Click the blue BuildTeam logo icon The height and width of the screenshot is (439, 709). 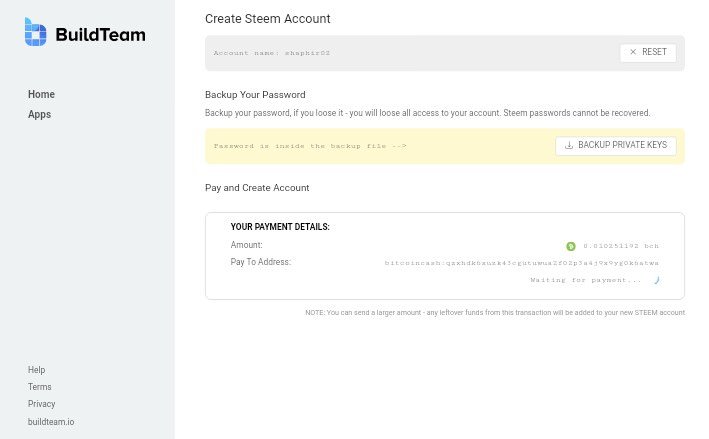35,32
